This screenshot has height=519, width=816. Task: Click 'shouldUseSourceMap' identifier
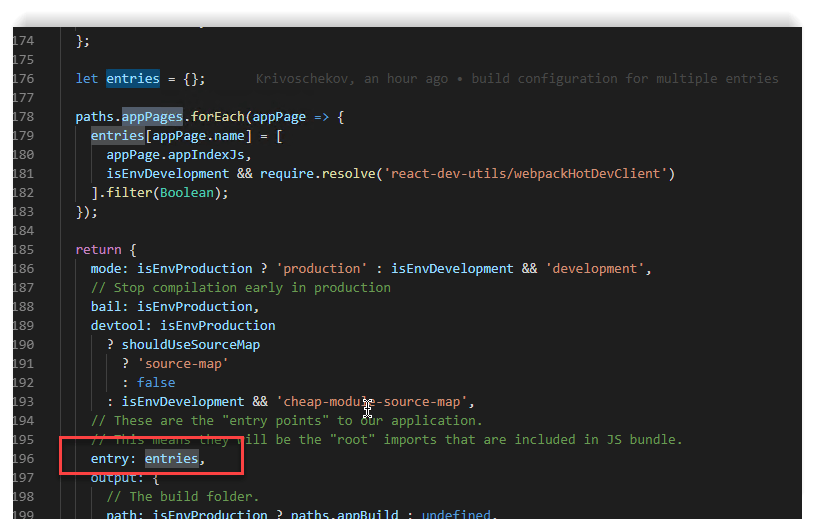click(x=190, y=345)
